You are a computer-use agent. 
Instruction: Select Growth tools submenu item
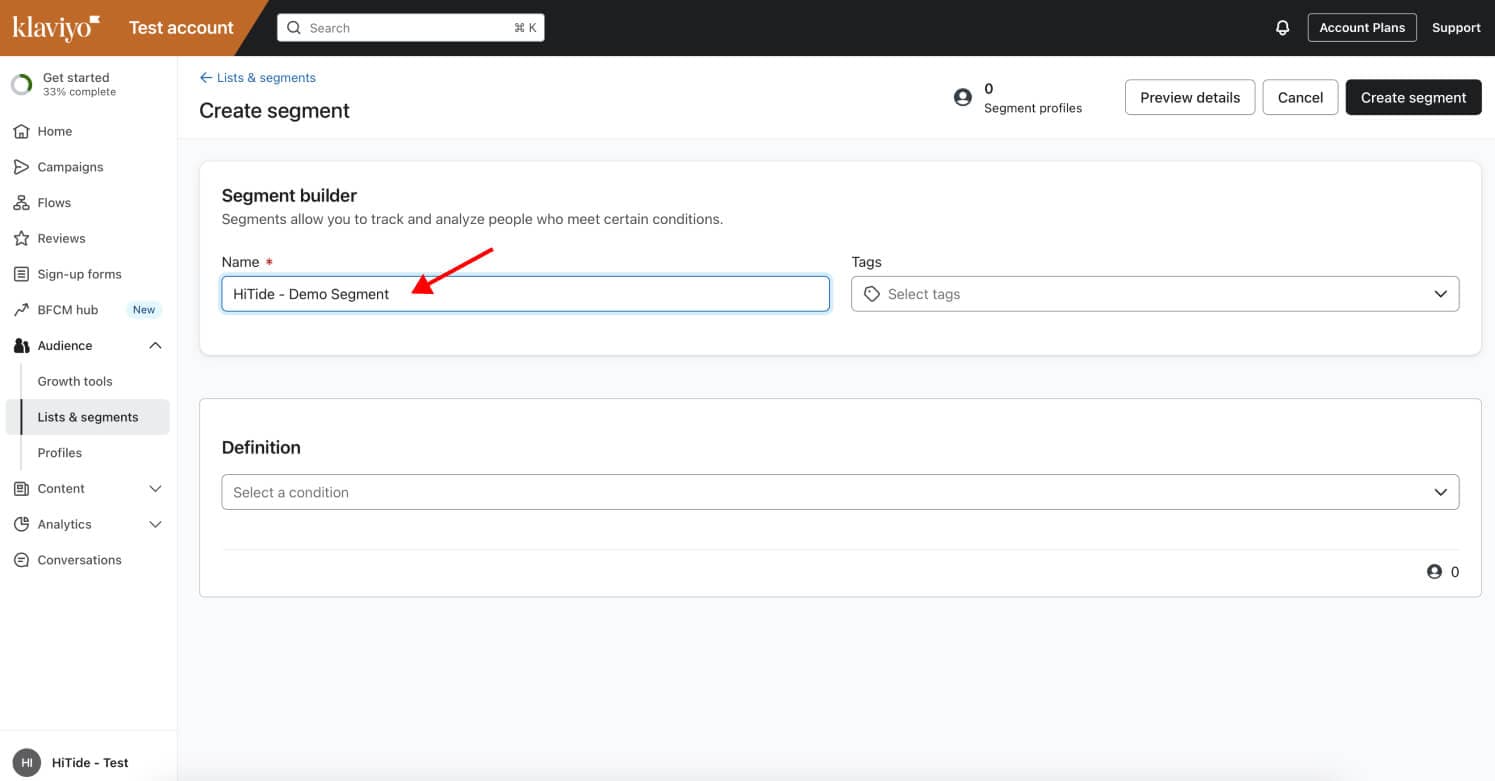point(75,381)
